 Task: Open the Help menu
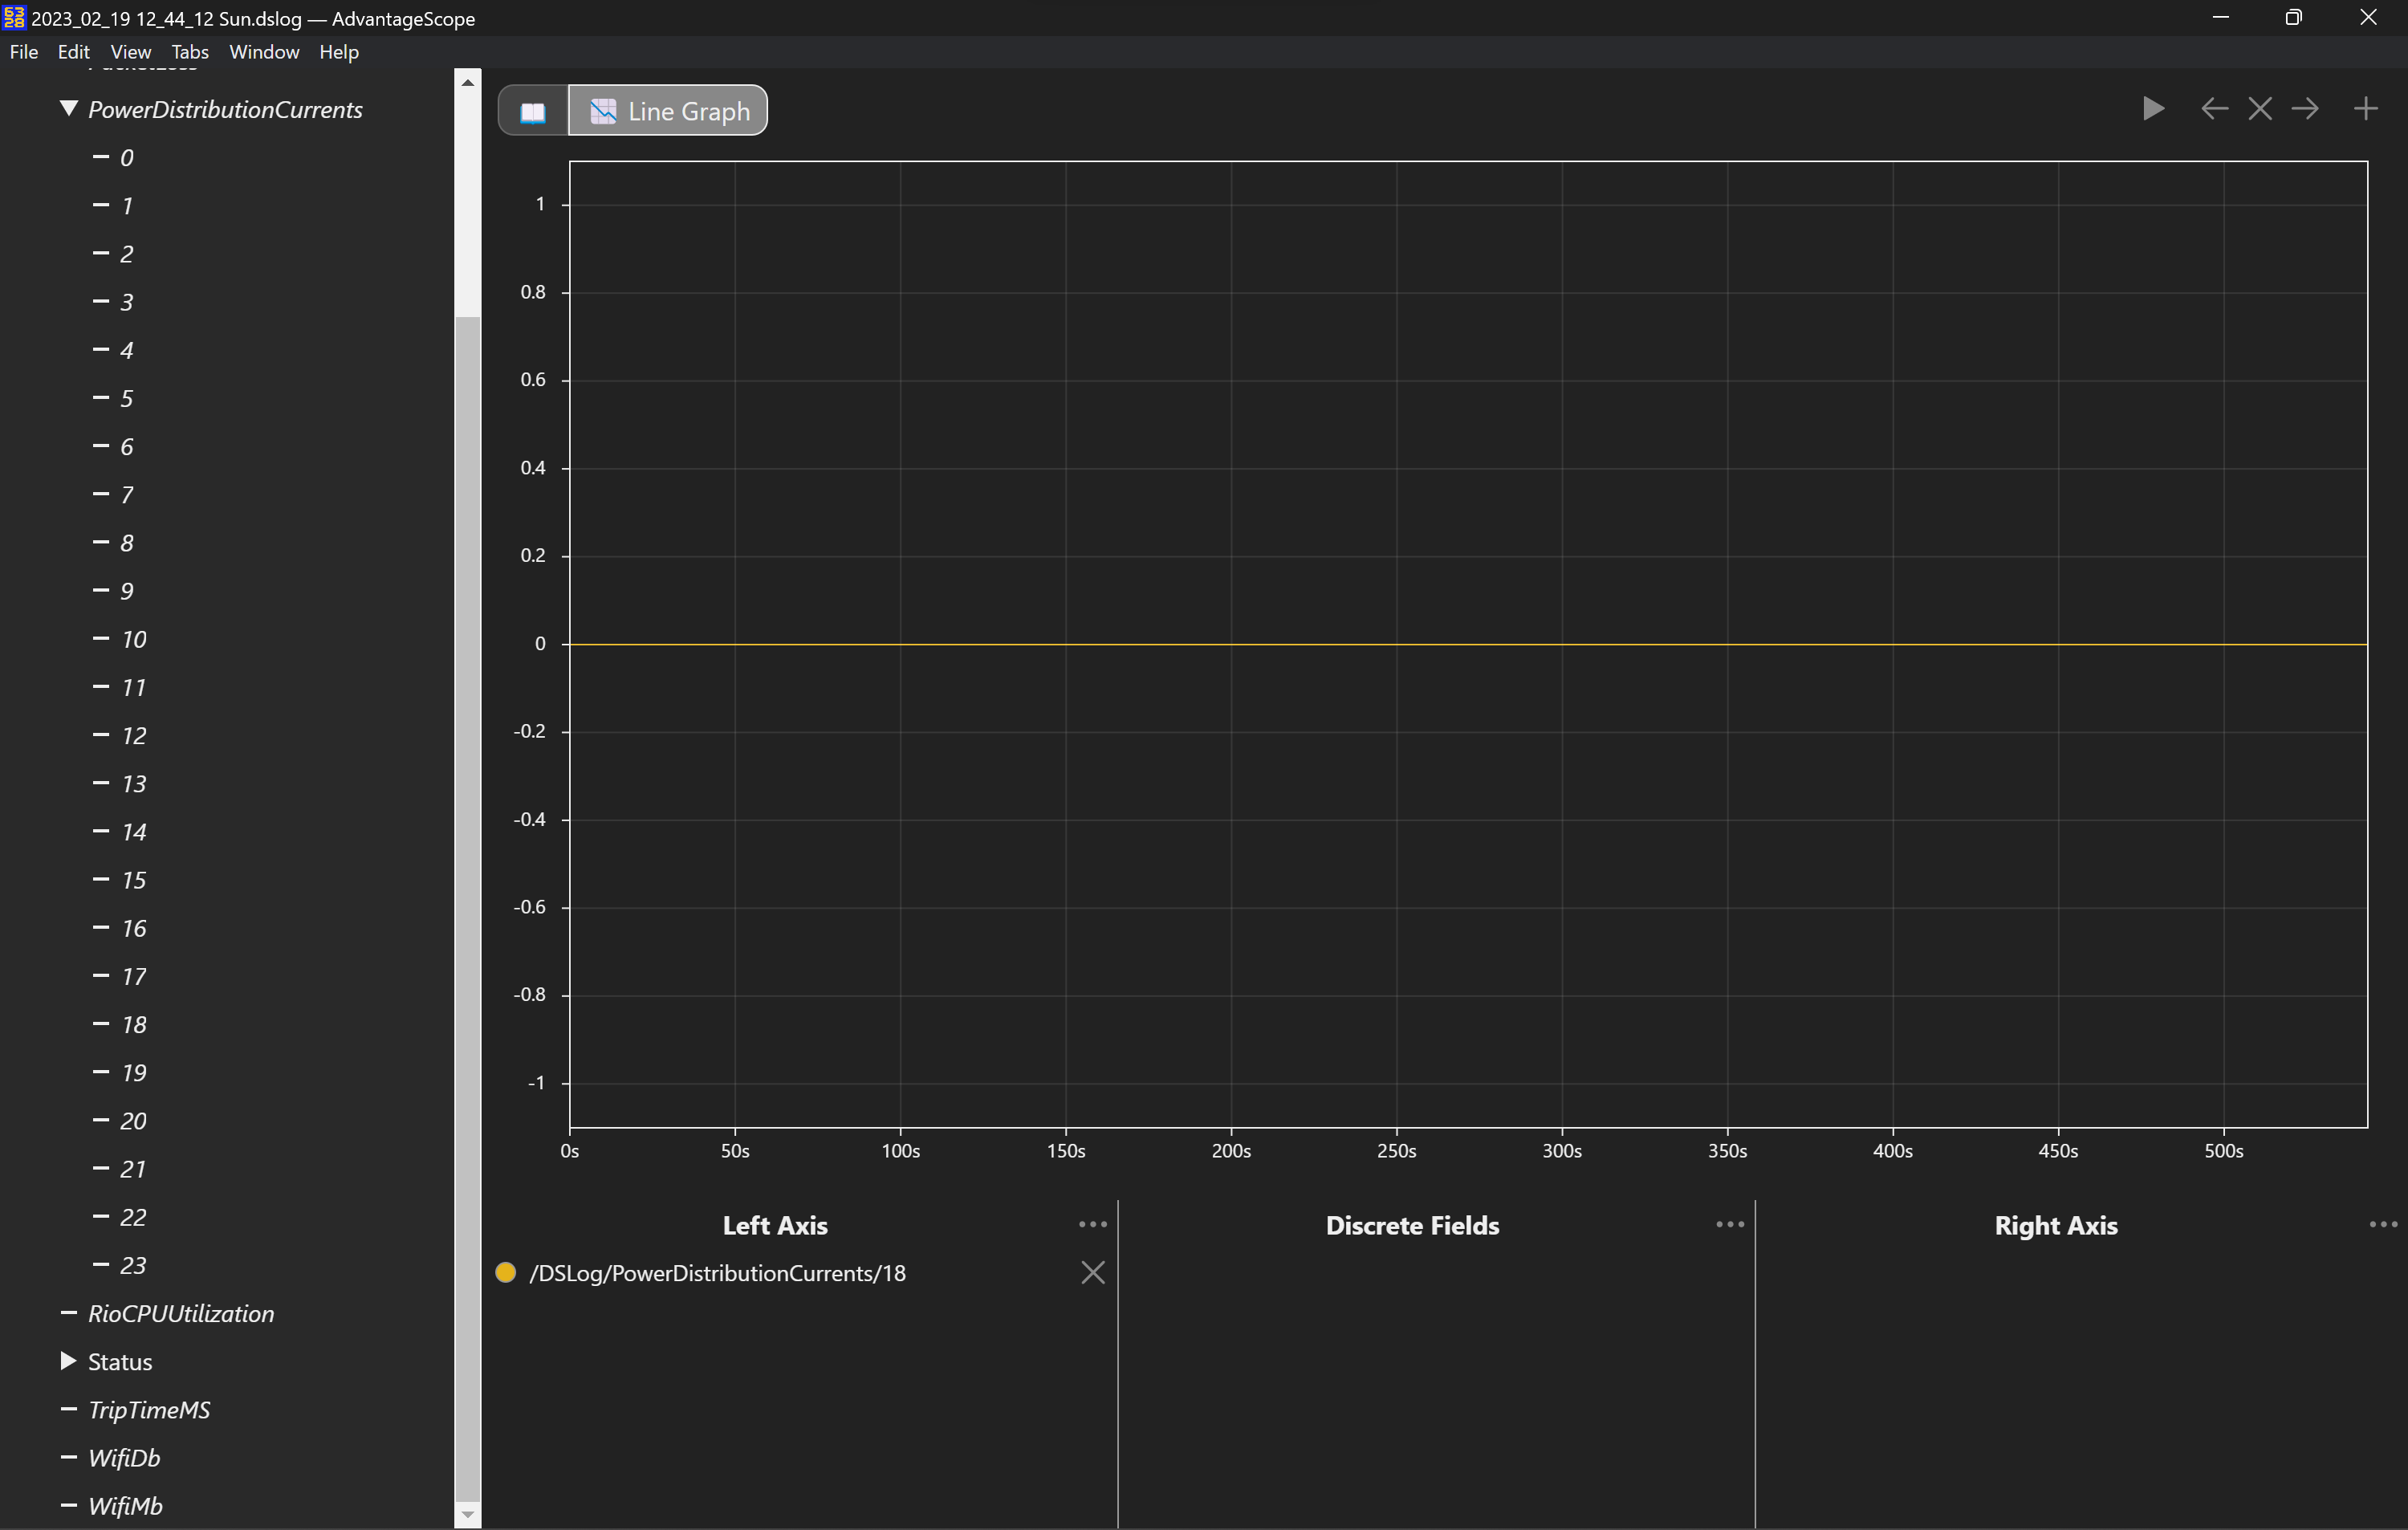[x=338, y=51]
